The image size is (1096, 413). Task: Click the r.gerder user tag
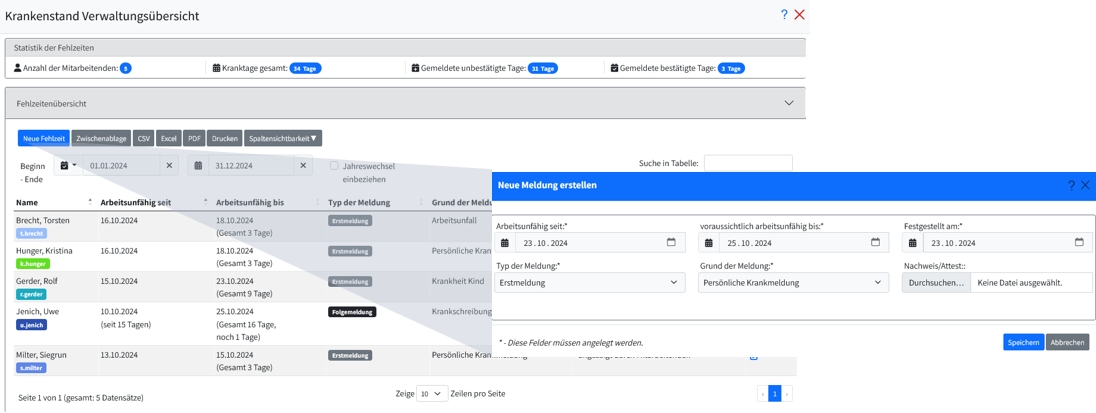(x=33, y=294)
